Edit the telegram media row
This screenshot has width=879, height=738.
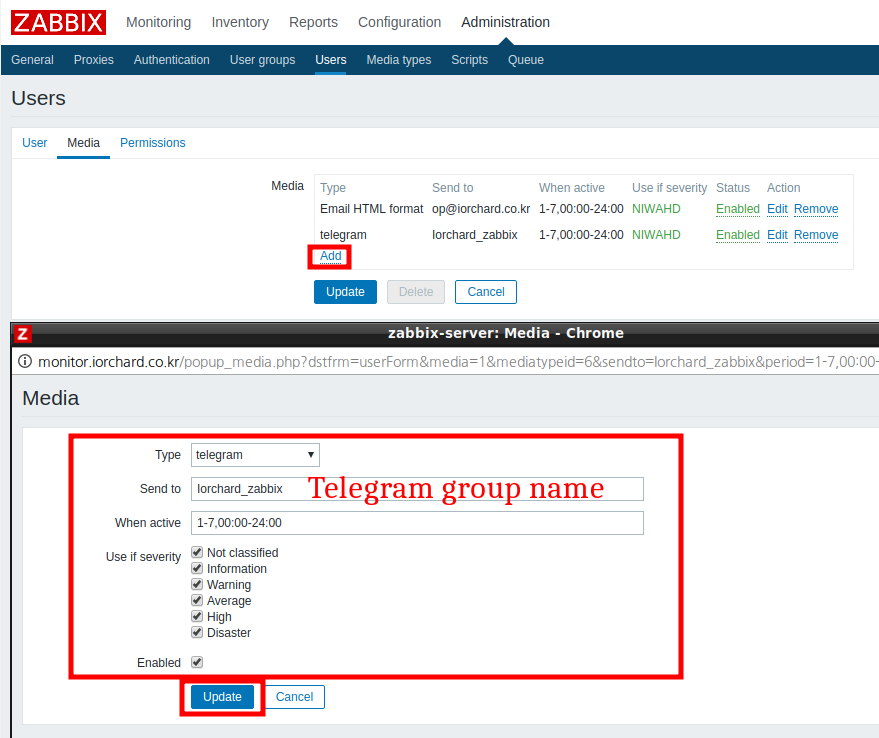[x=777, y=235]
